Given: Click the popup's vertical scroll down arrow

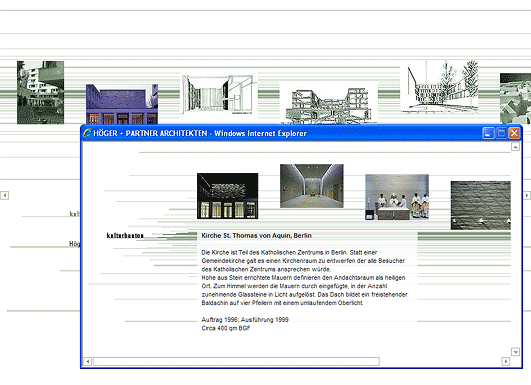Looking at the screenshot, I should (515, 352).
